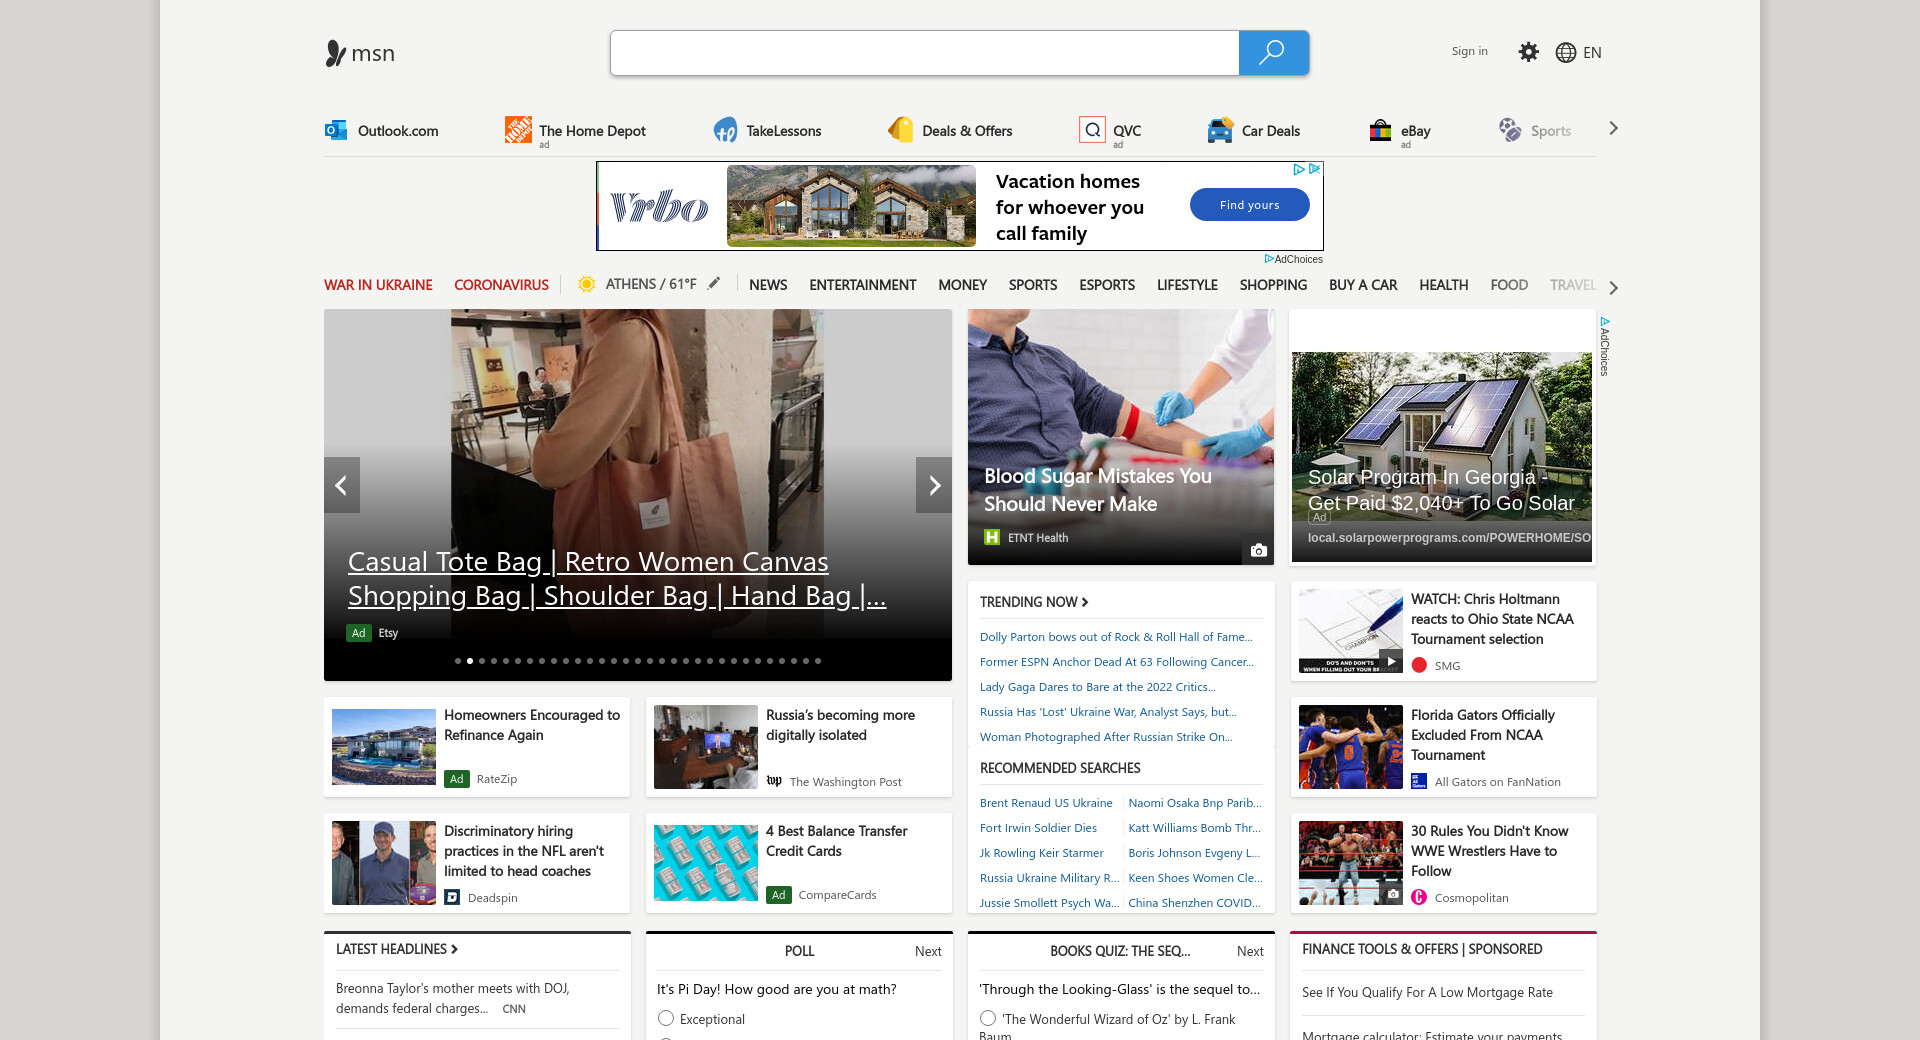Go to previous slide in carousel
The width and height of the screenshot is (1920, 1040).
tap(342, 485)
